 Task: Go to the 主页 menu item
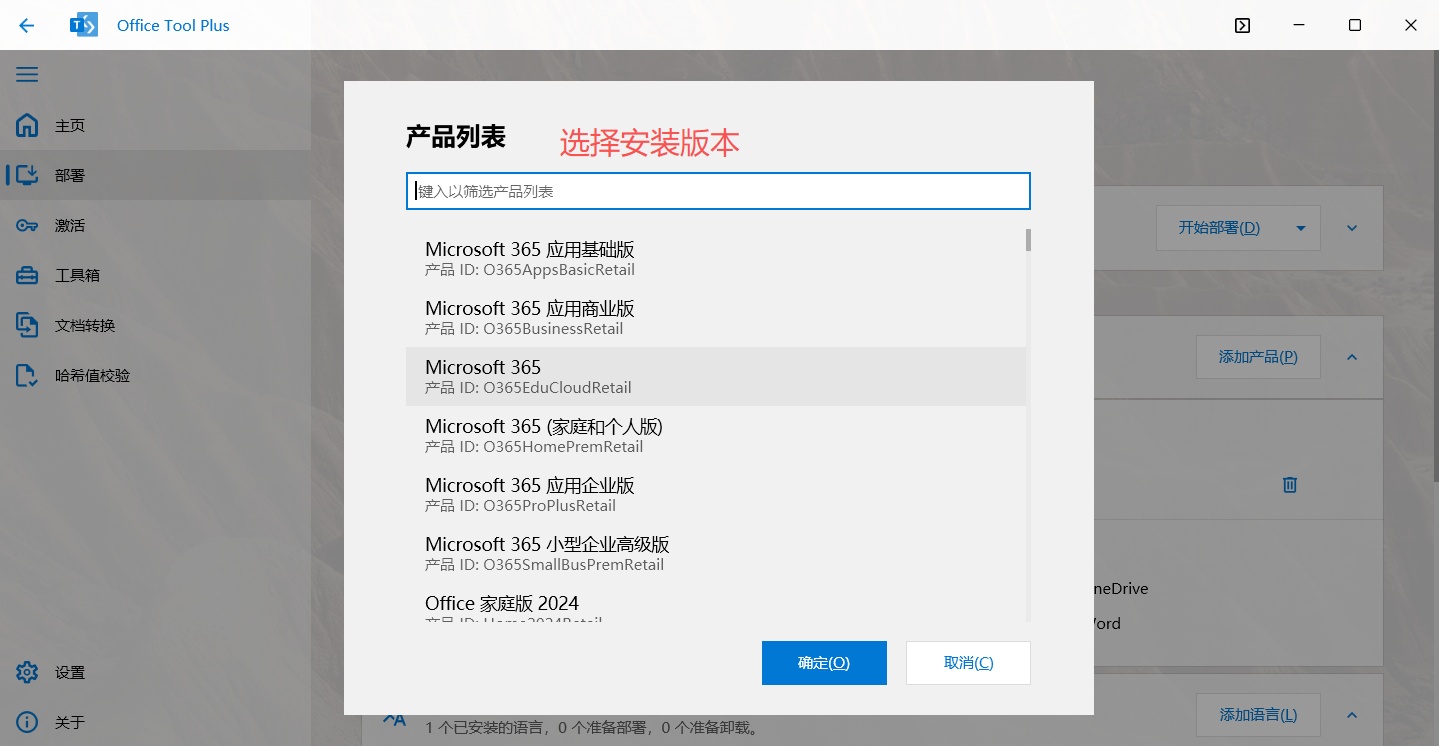pyautogui.click(x=155, y=126)
